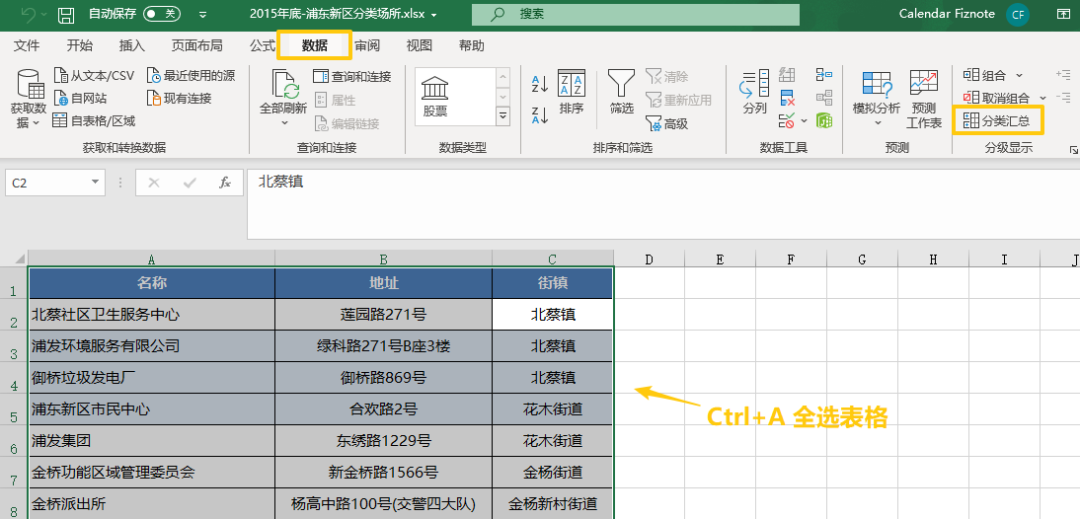Image resolution: width=1080 pixels, height=519 pixels.
Task: Open the Name Box dropdown arrow
Action: (x=94, y=182)
